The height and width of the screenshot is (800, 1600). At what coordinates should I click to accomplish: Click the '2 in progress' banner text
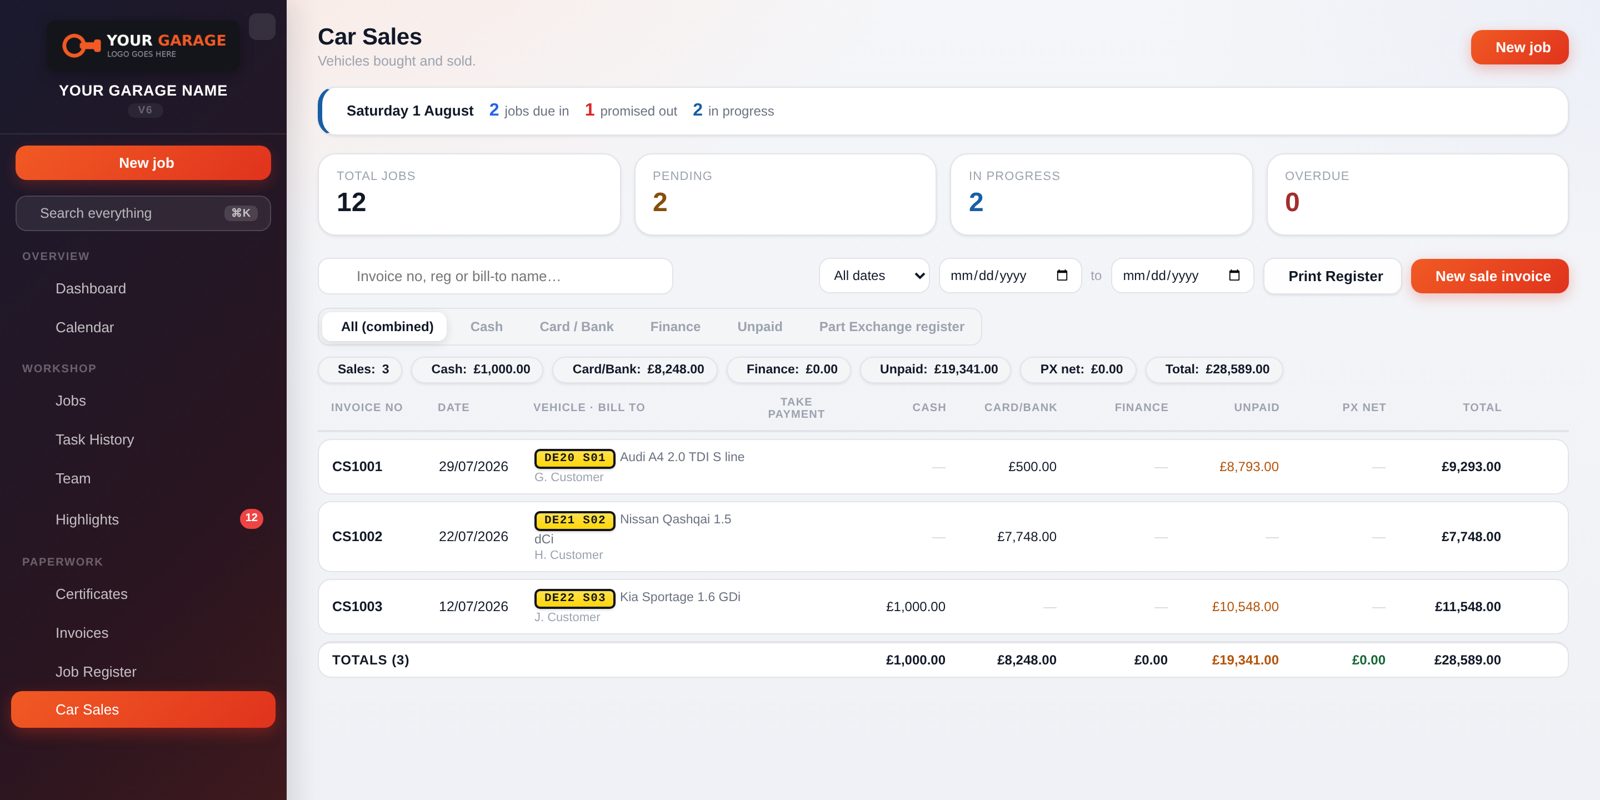pos(733,110)
